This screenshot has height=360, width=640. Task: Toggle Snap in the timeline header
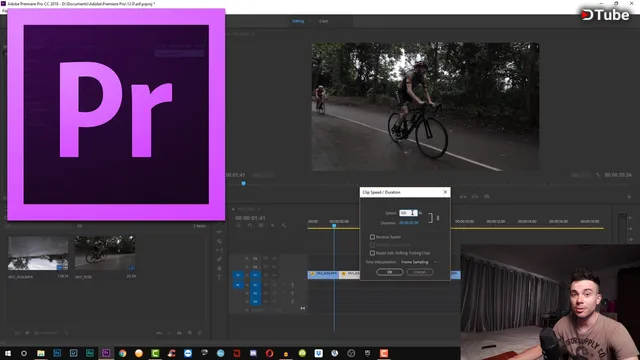pos(250,225)
